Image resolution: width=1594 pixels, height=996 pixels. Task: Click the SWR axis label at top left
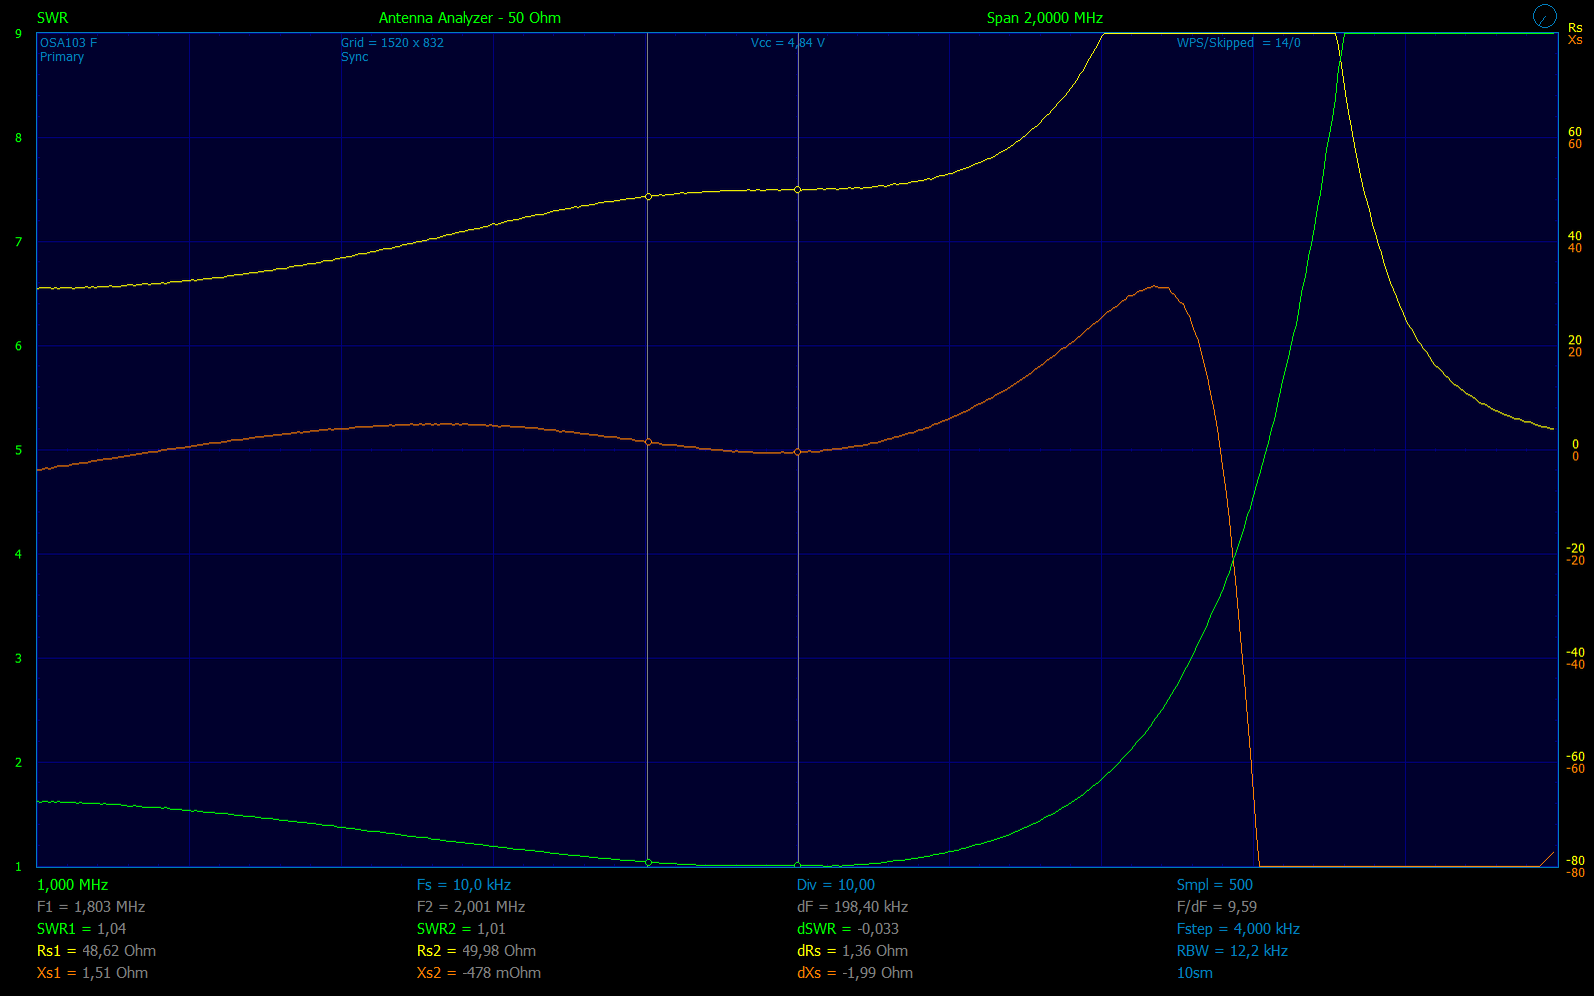[52, 18]
